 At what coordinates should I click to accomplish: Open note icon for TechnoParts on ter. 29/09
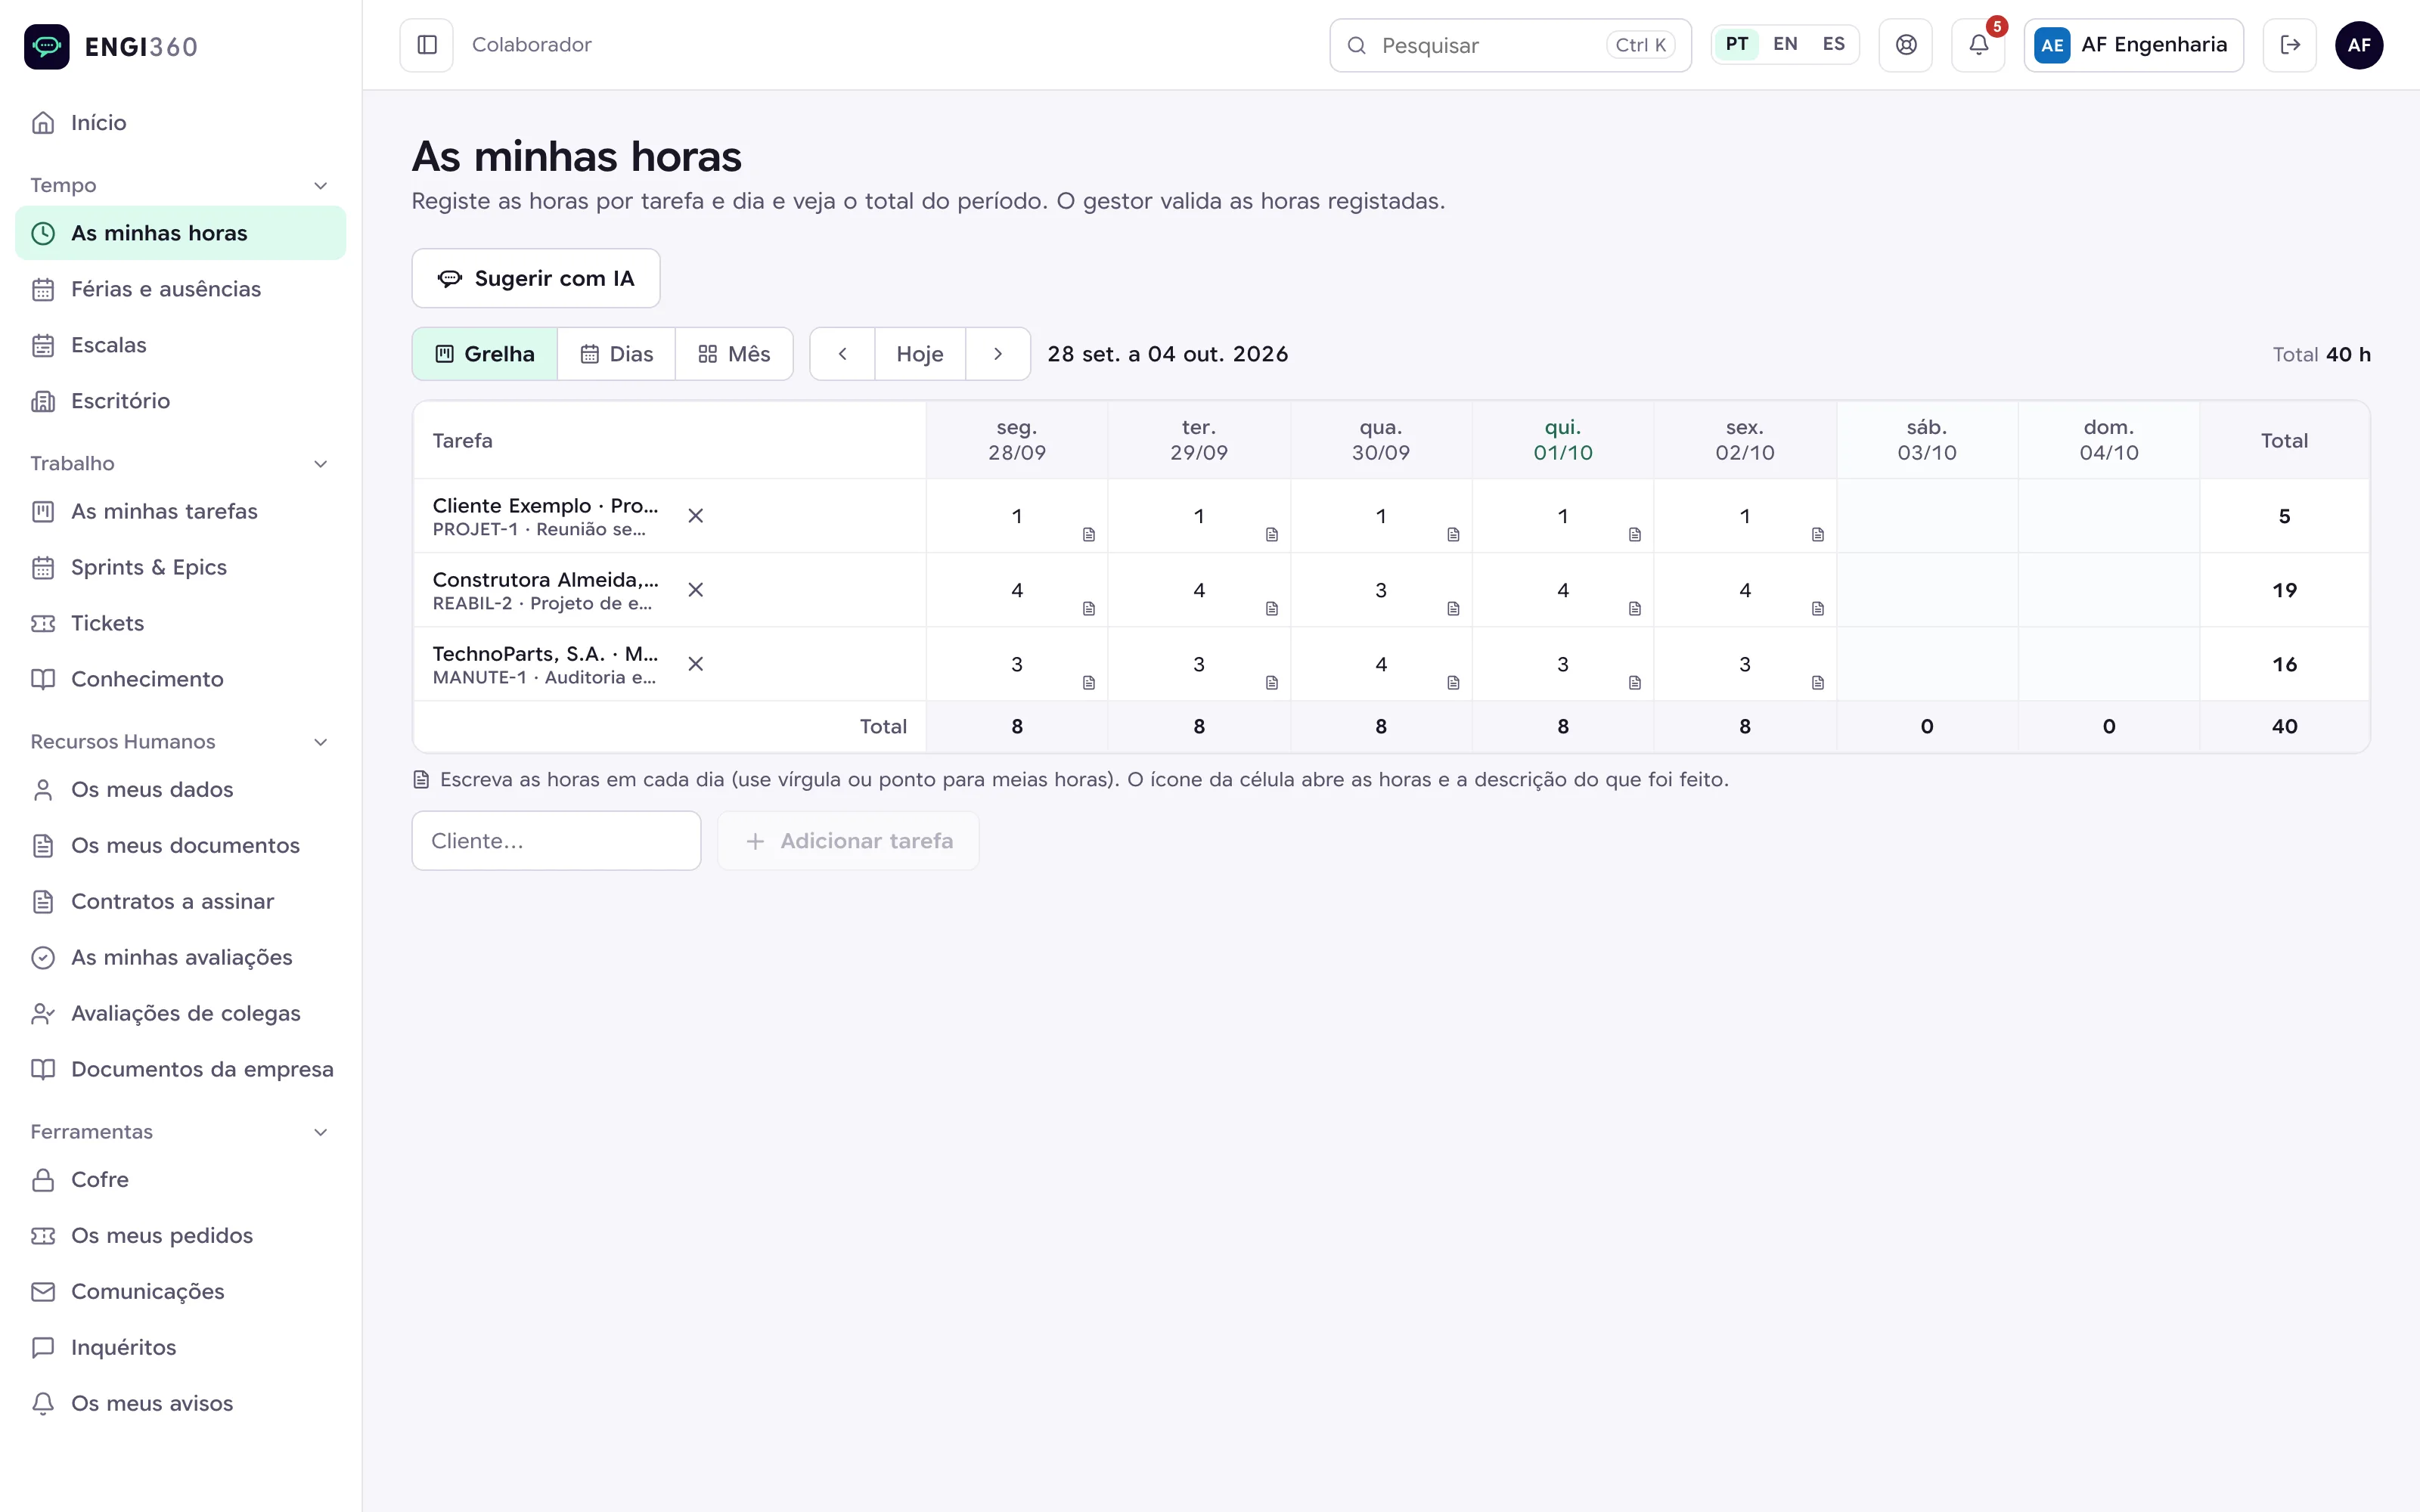tap(1271, 683)
